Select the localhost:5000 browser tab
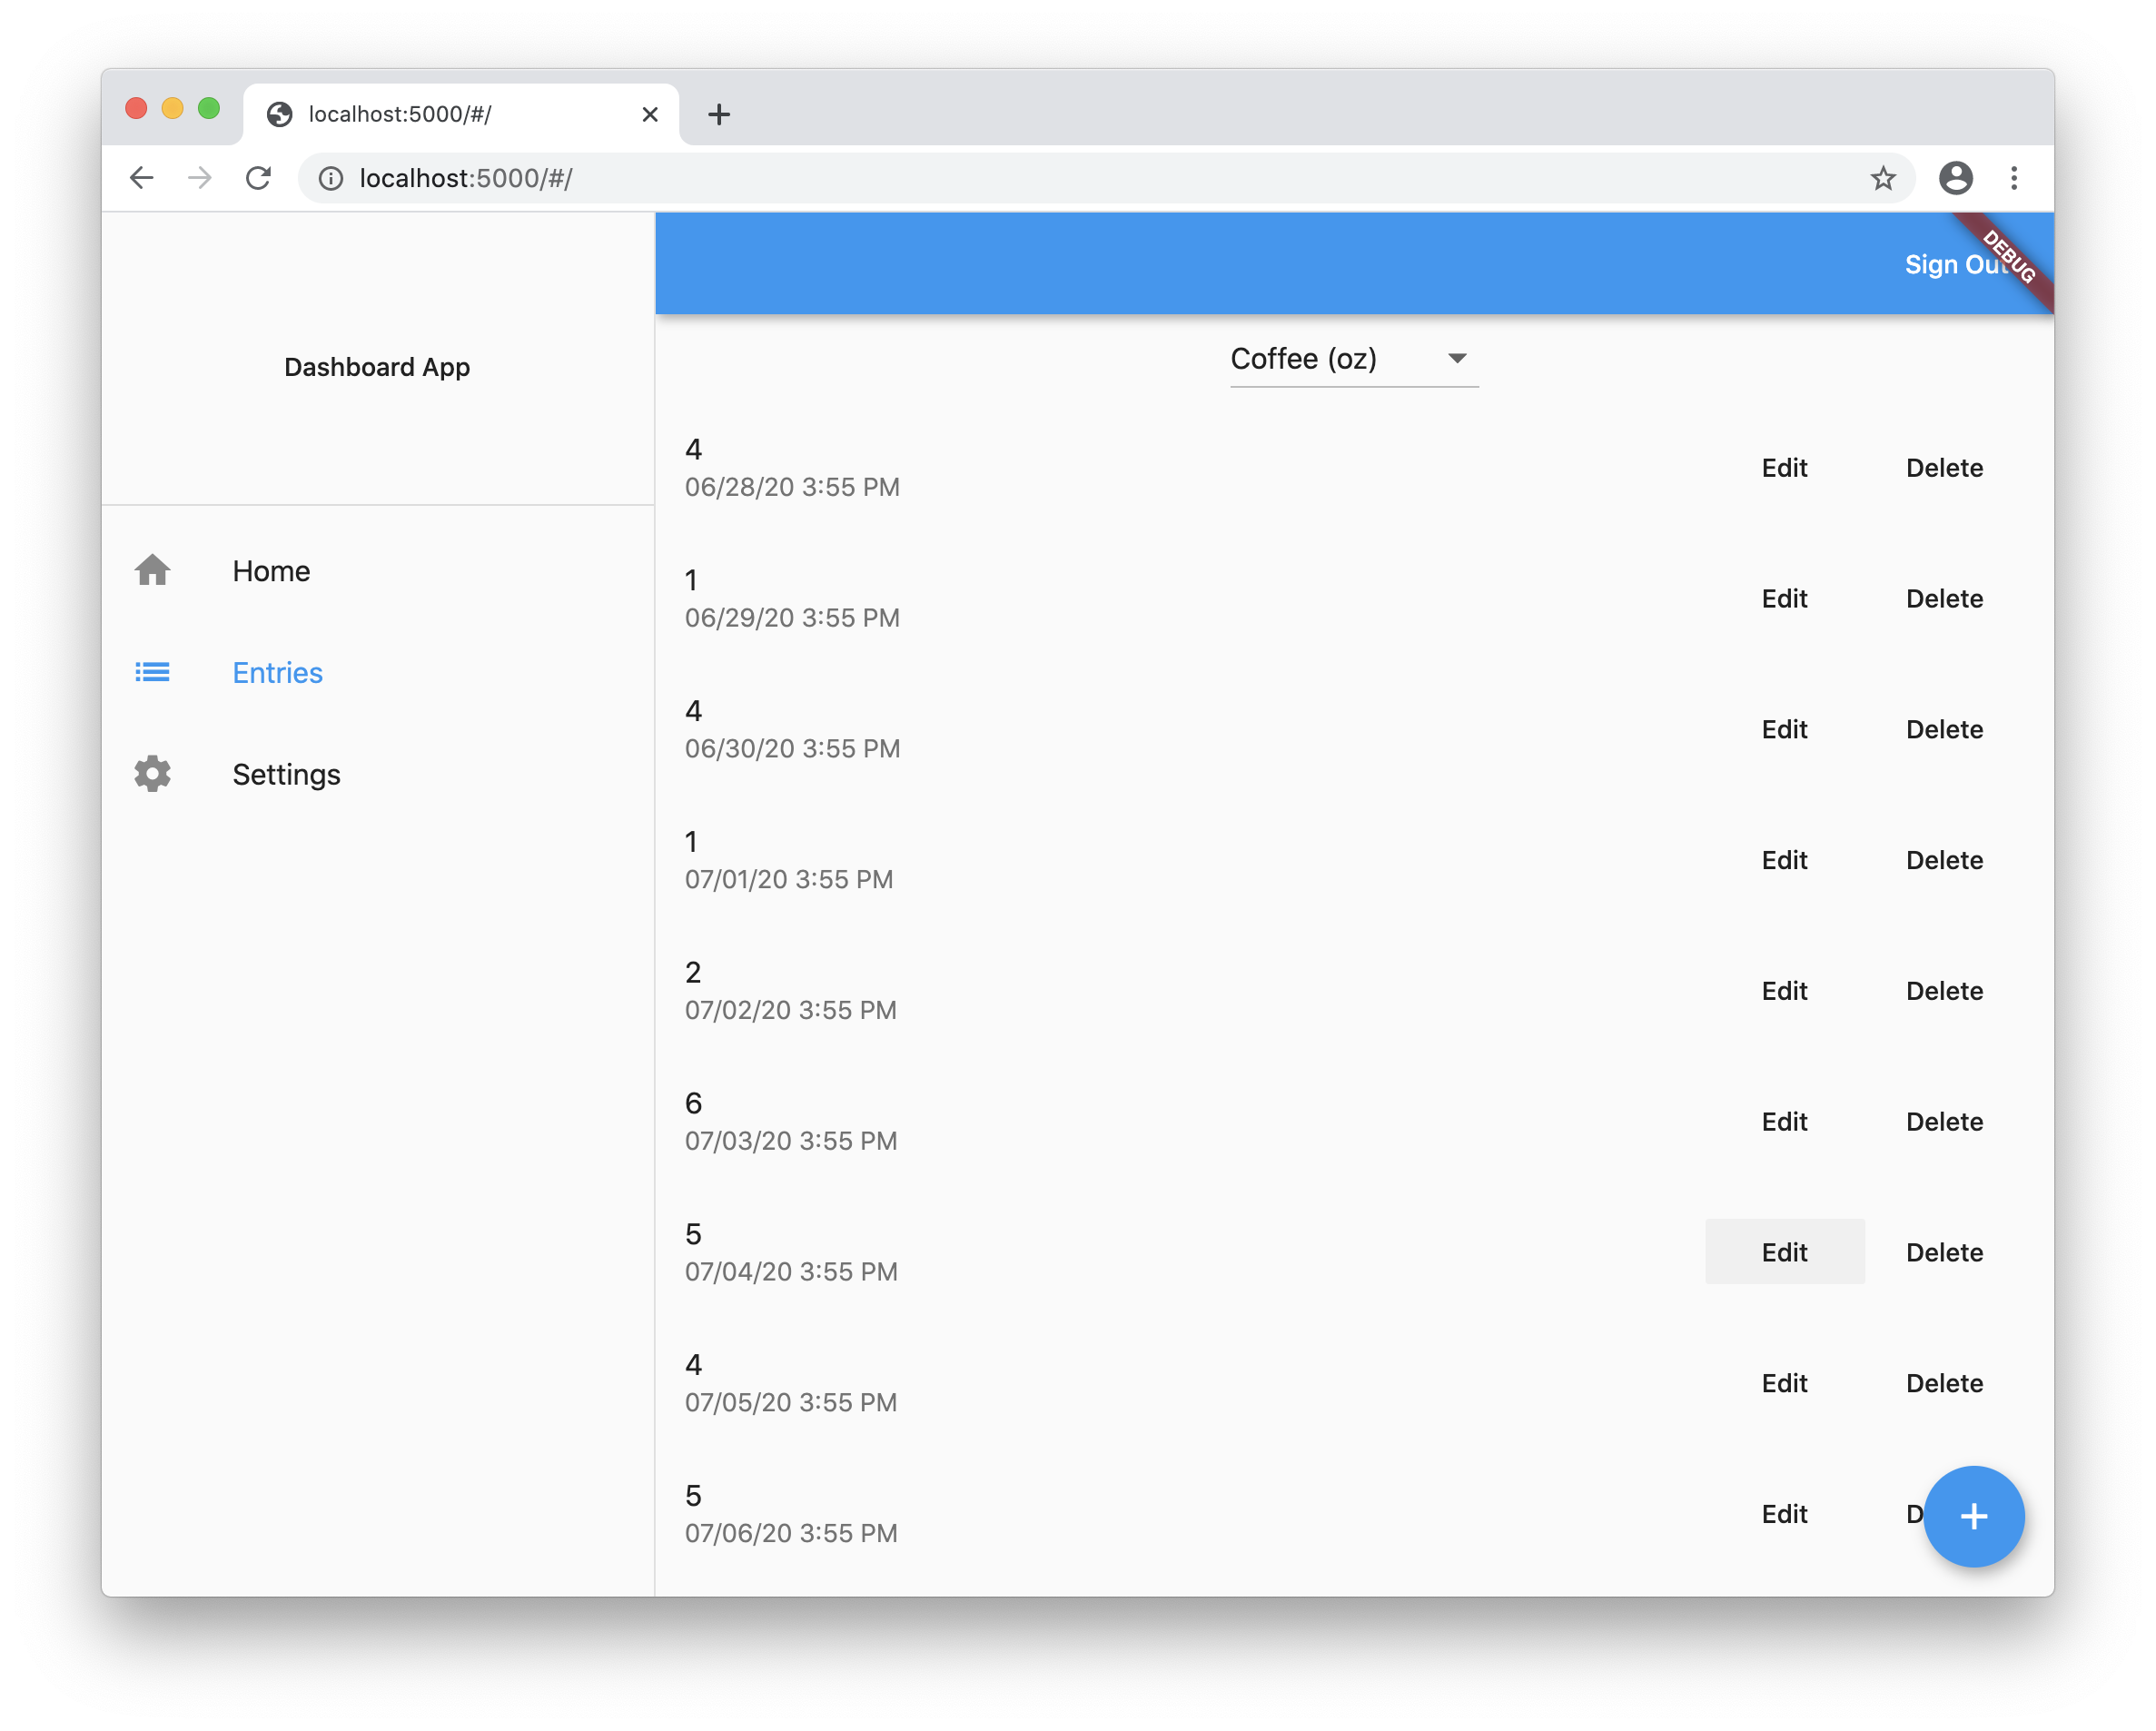The width and height of the screenshot is (2156, 1731). coord(461,114)
